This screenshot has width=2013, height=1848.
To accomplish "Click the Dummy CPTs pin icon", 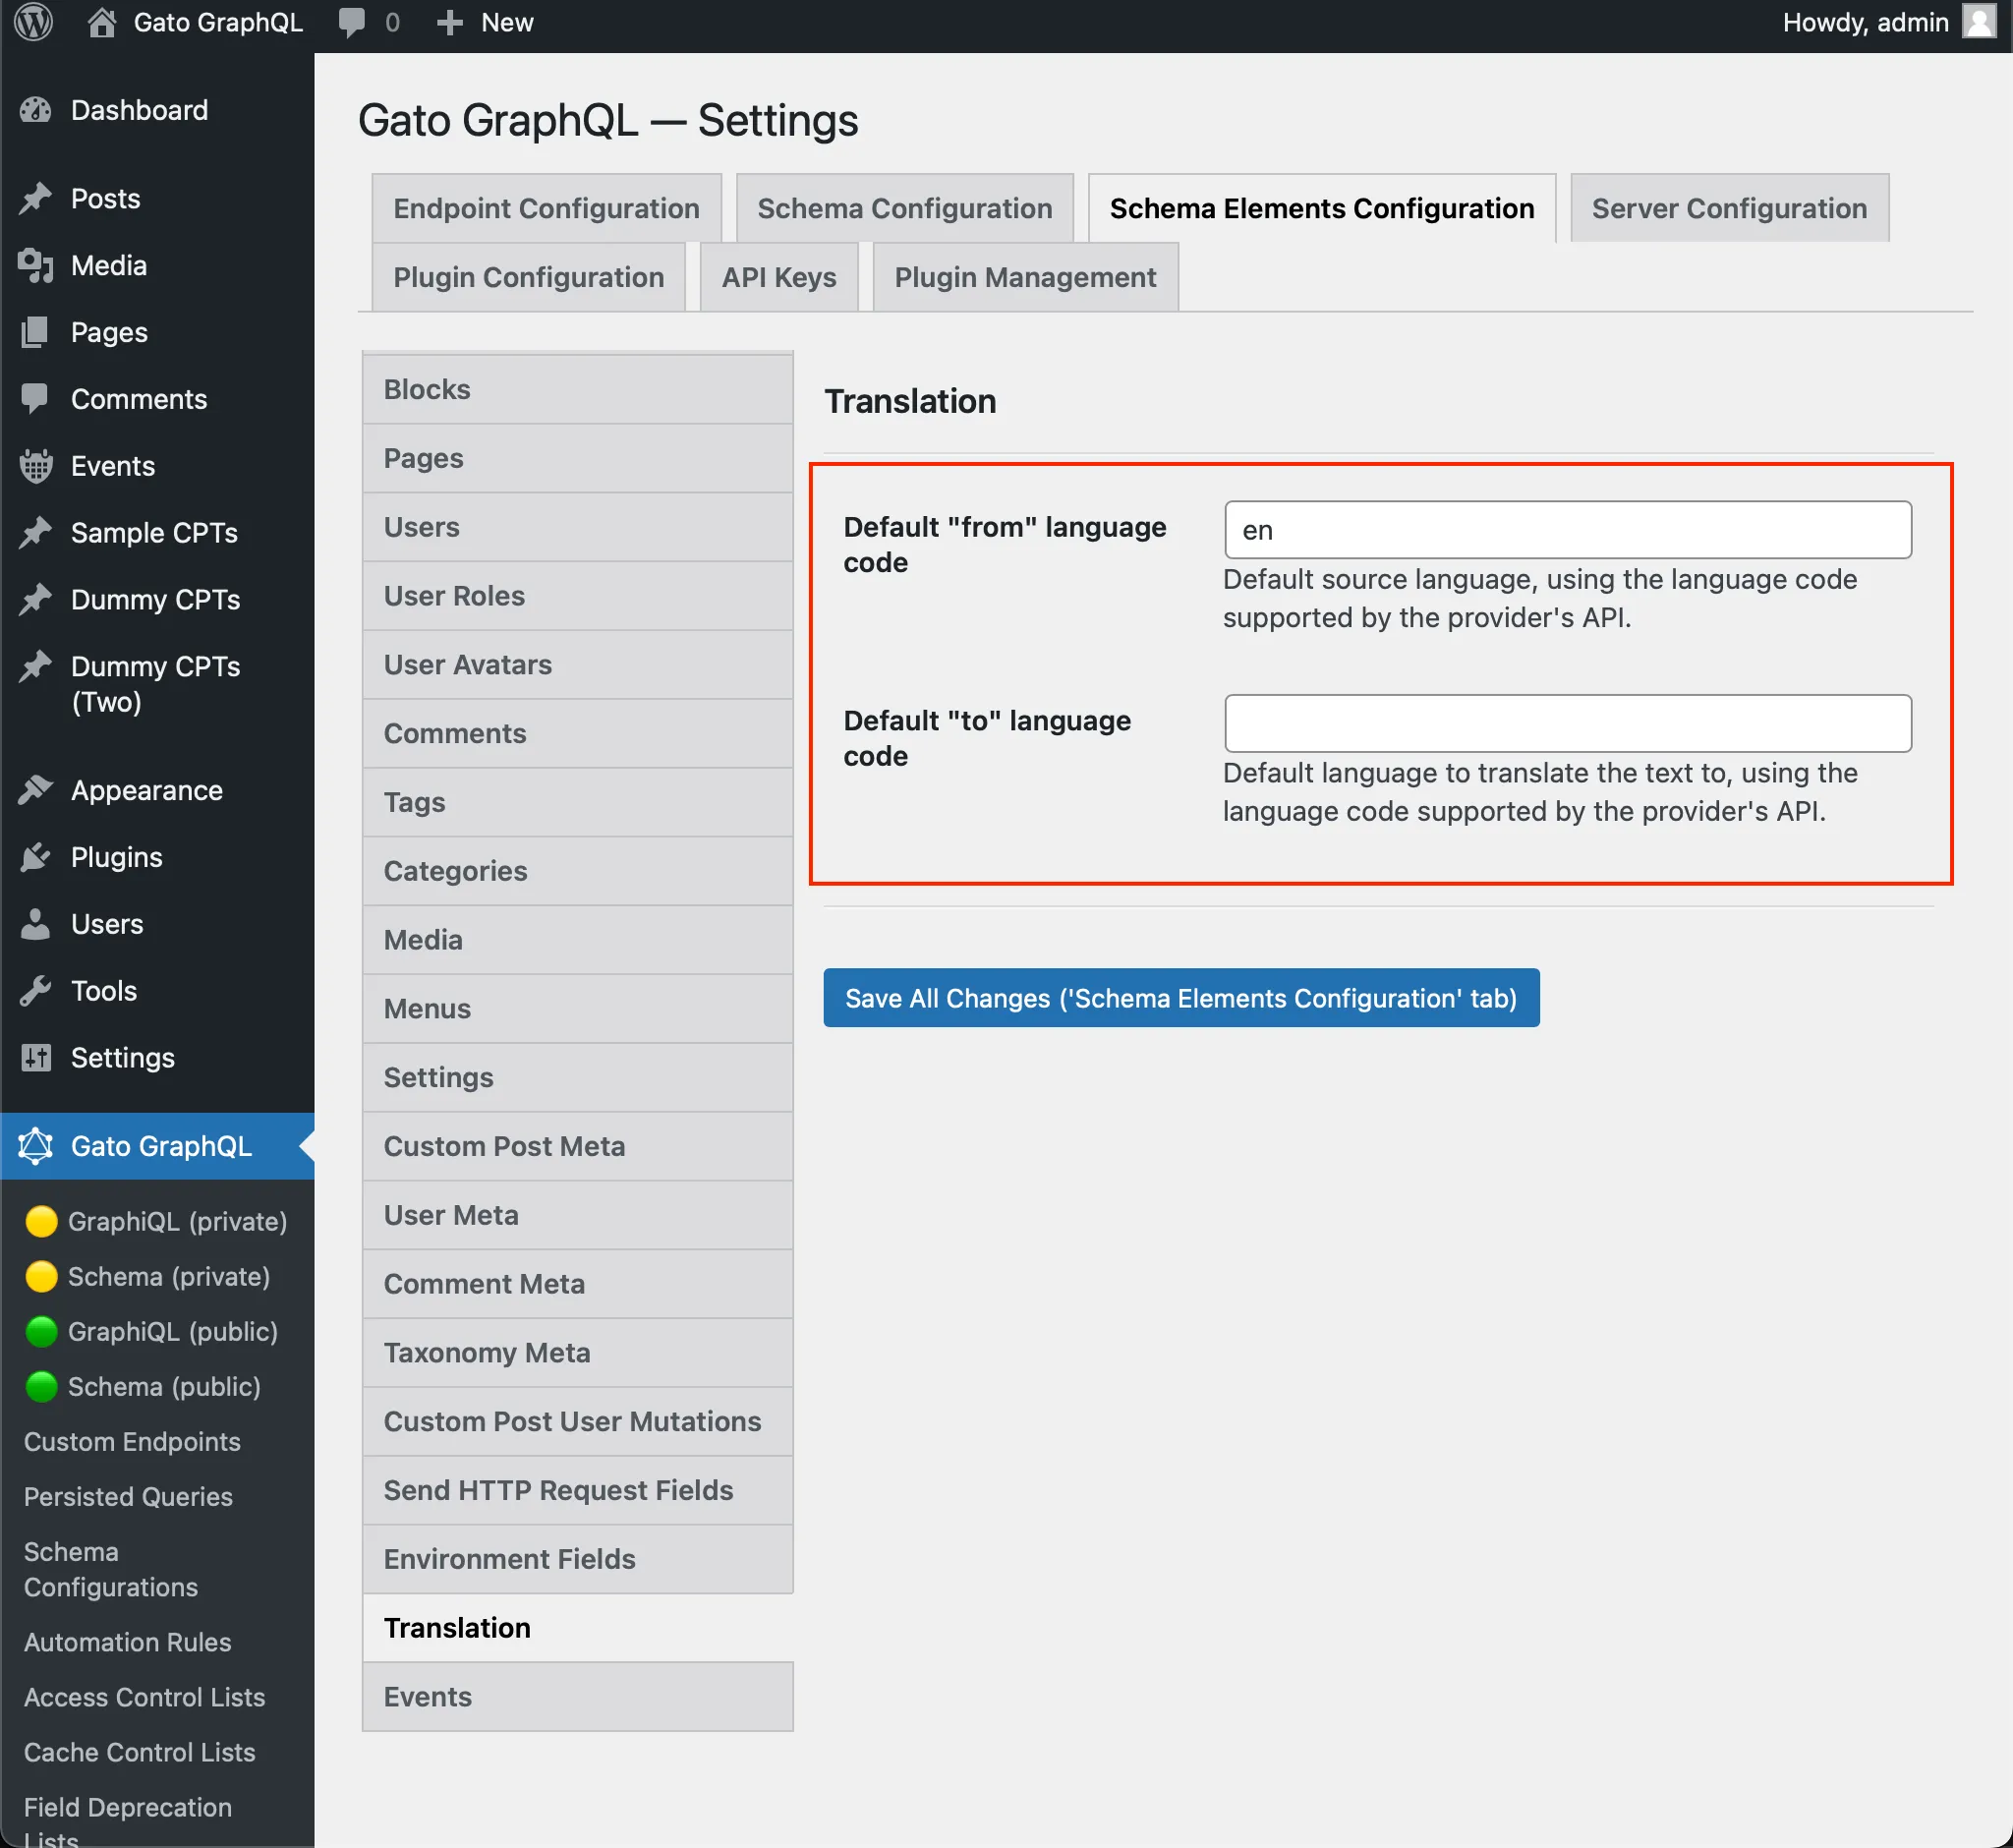I will point(36,599).
